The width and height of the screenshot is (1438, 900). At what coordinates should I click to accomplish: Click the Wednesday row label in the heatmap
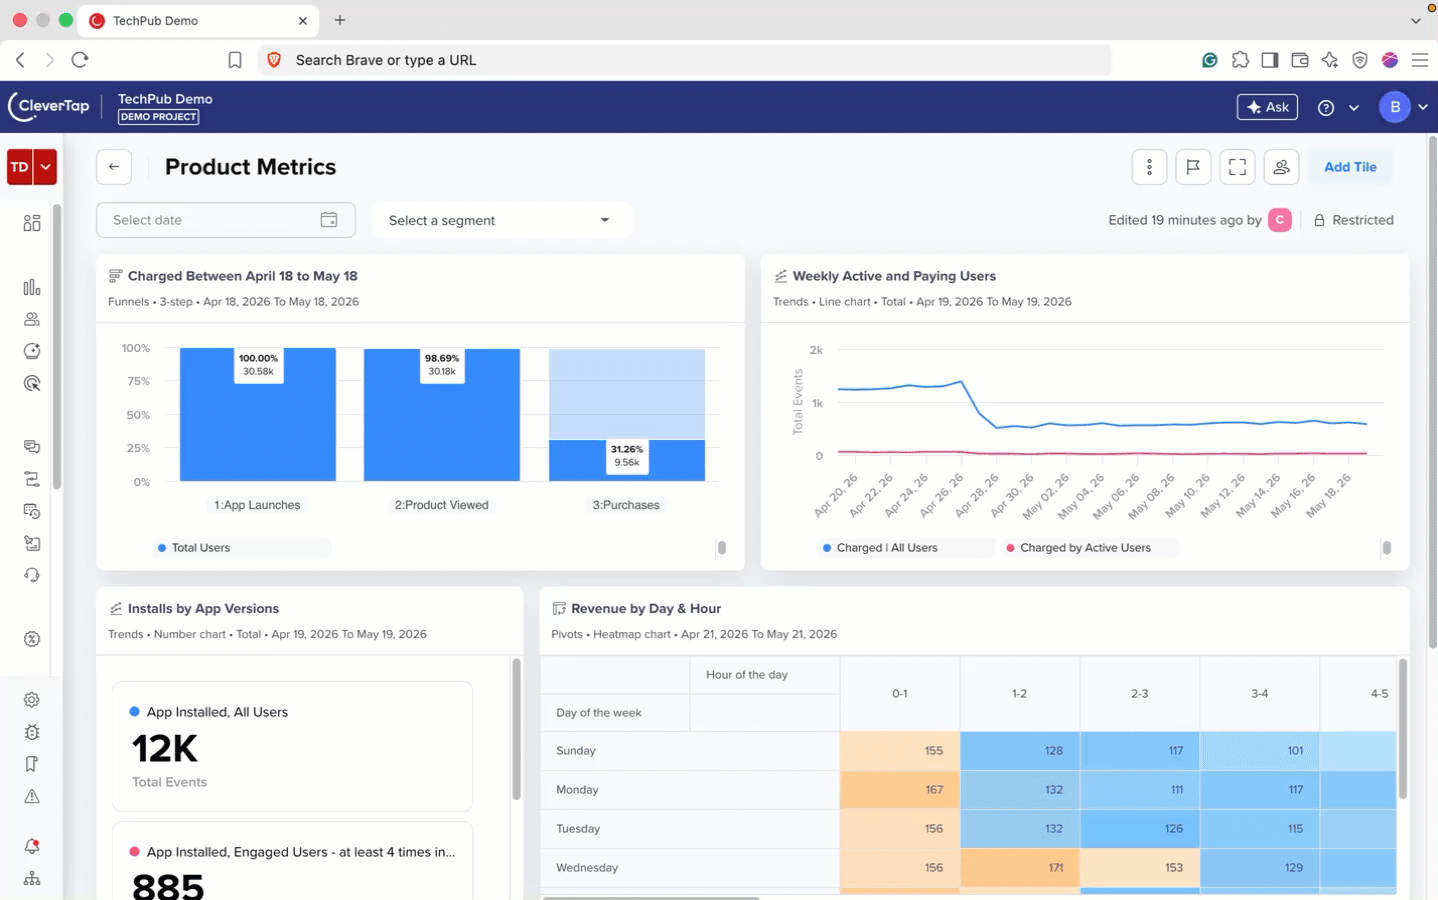click(587, 868)
